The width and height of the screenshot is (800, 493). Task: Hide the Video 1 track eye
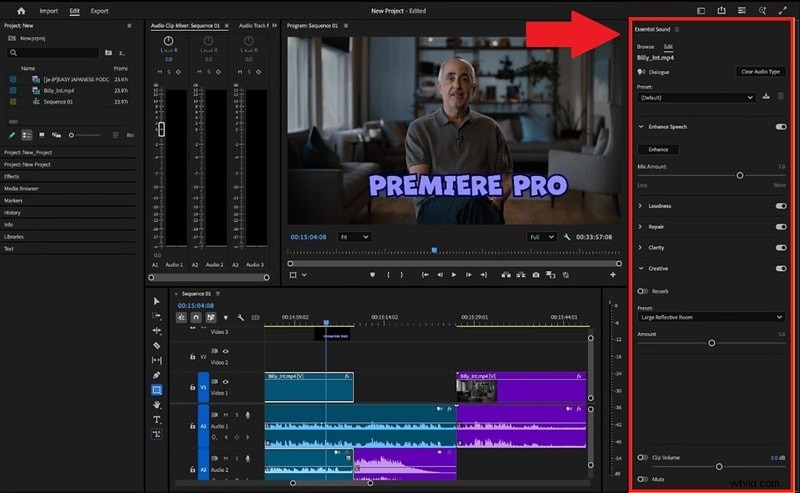click(x=226, y=382)
